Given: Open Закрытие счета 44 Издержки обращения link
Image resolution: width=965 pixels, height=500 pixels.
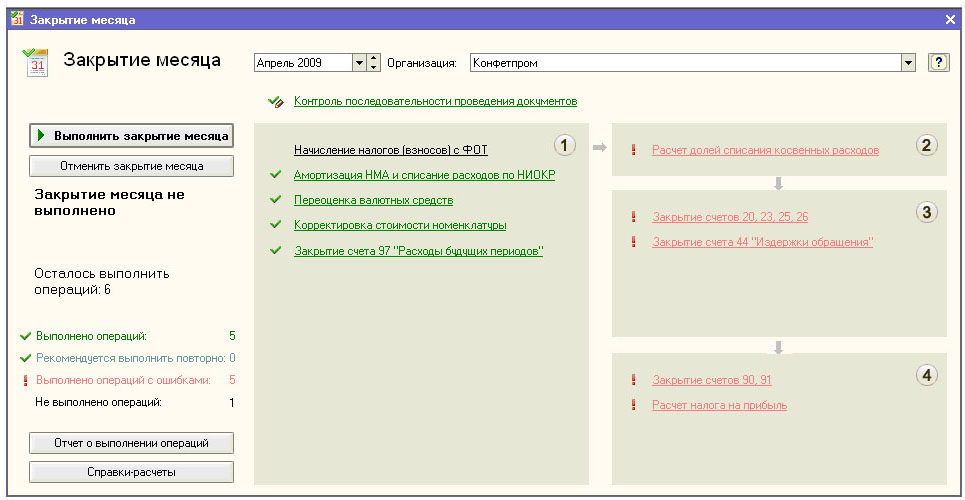Looking at the screenshot, I should tap(763, 243).
